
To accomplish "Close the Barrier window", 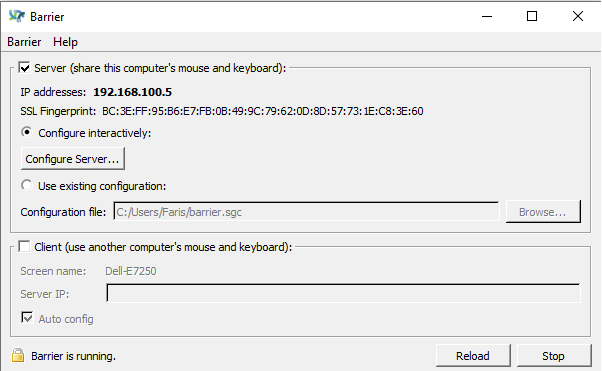I will (x=577, y=16).
